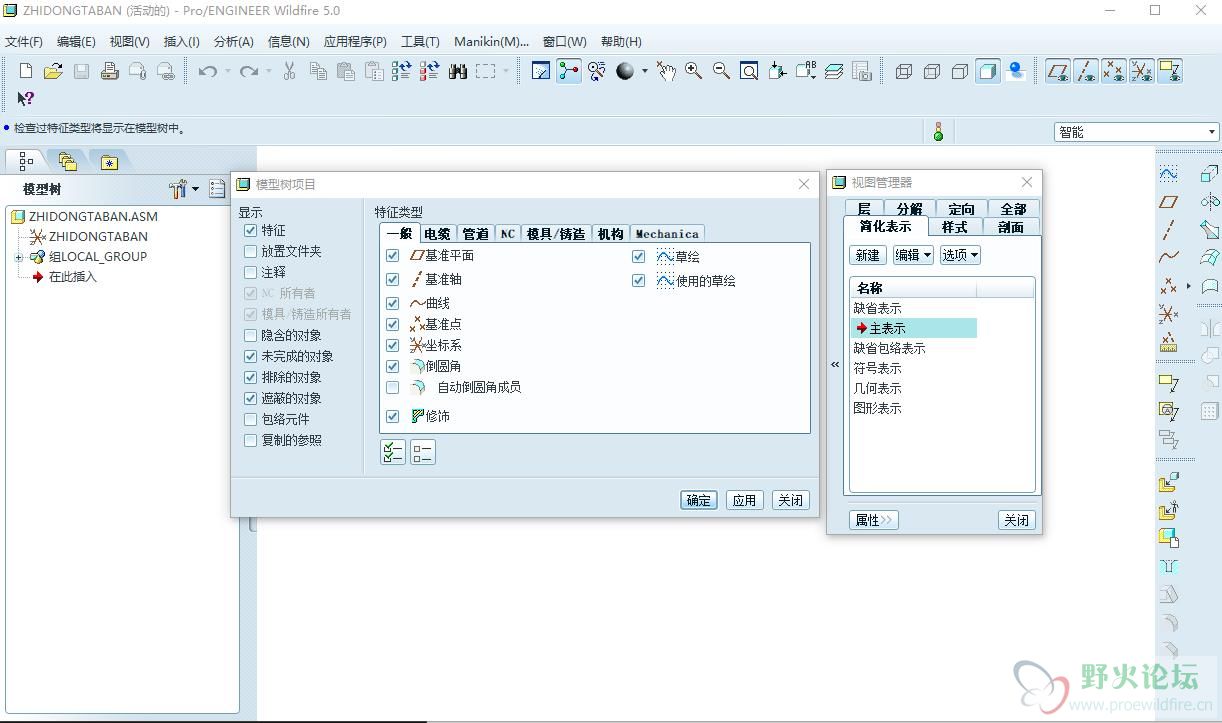Open the 分析(A) menu

coord(234,42)
